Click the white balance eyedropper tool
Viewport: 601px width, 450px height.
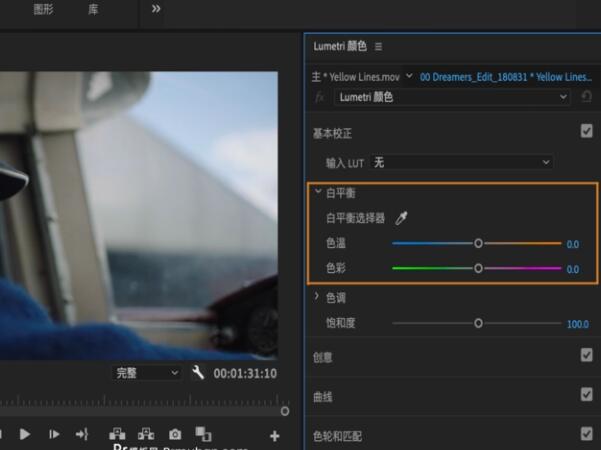(401, 218)
